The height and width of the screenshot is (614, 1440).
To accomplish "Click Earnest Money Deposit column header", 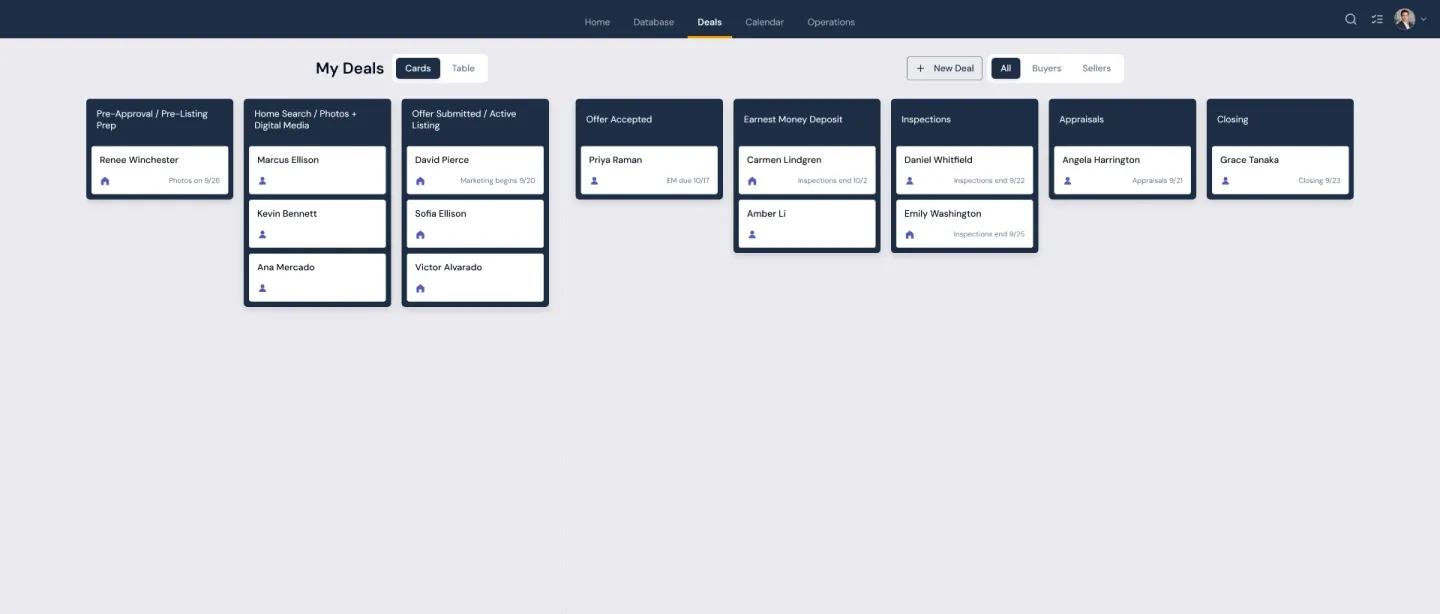I will [807, 120].
